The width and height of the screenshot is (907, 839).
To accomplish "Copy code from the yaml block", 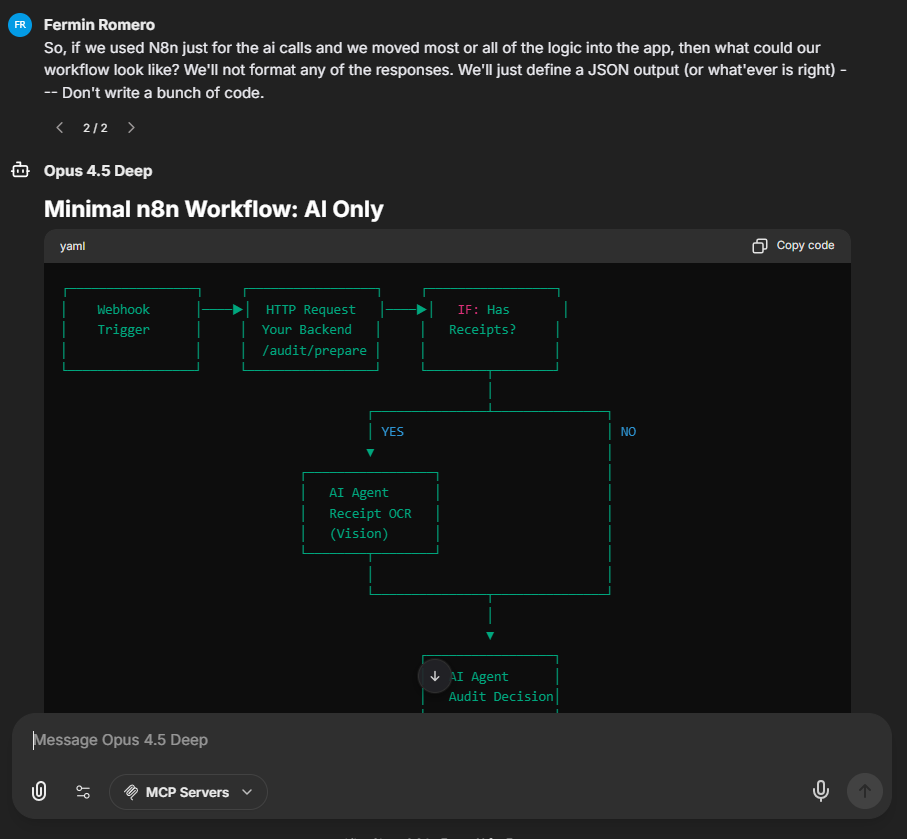I will pyautogui.click(x=793, y=246).
